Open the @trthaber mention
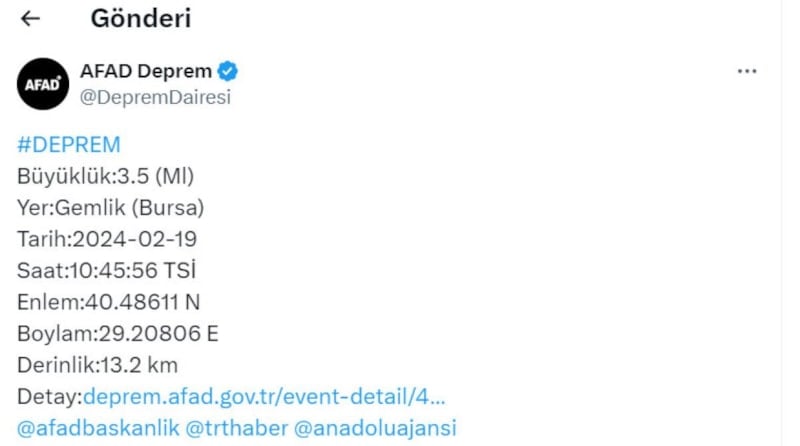Viewport: 800px width, 446px height. click(x=235, y=428)
